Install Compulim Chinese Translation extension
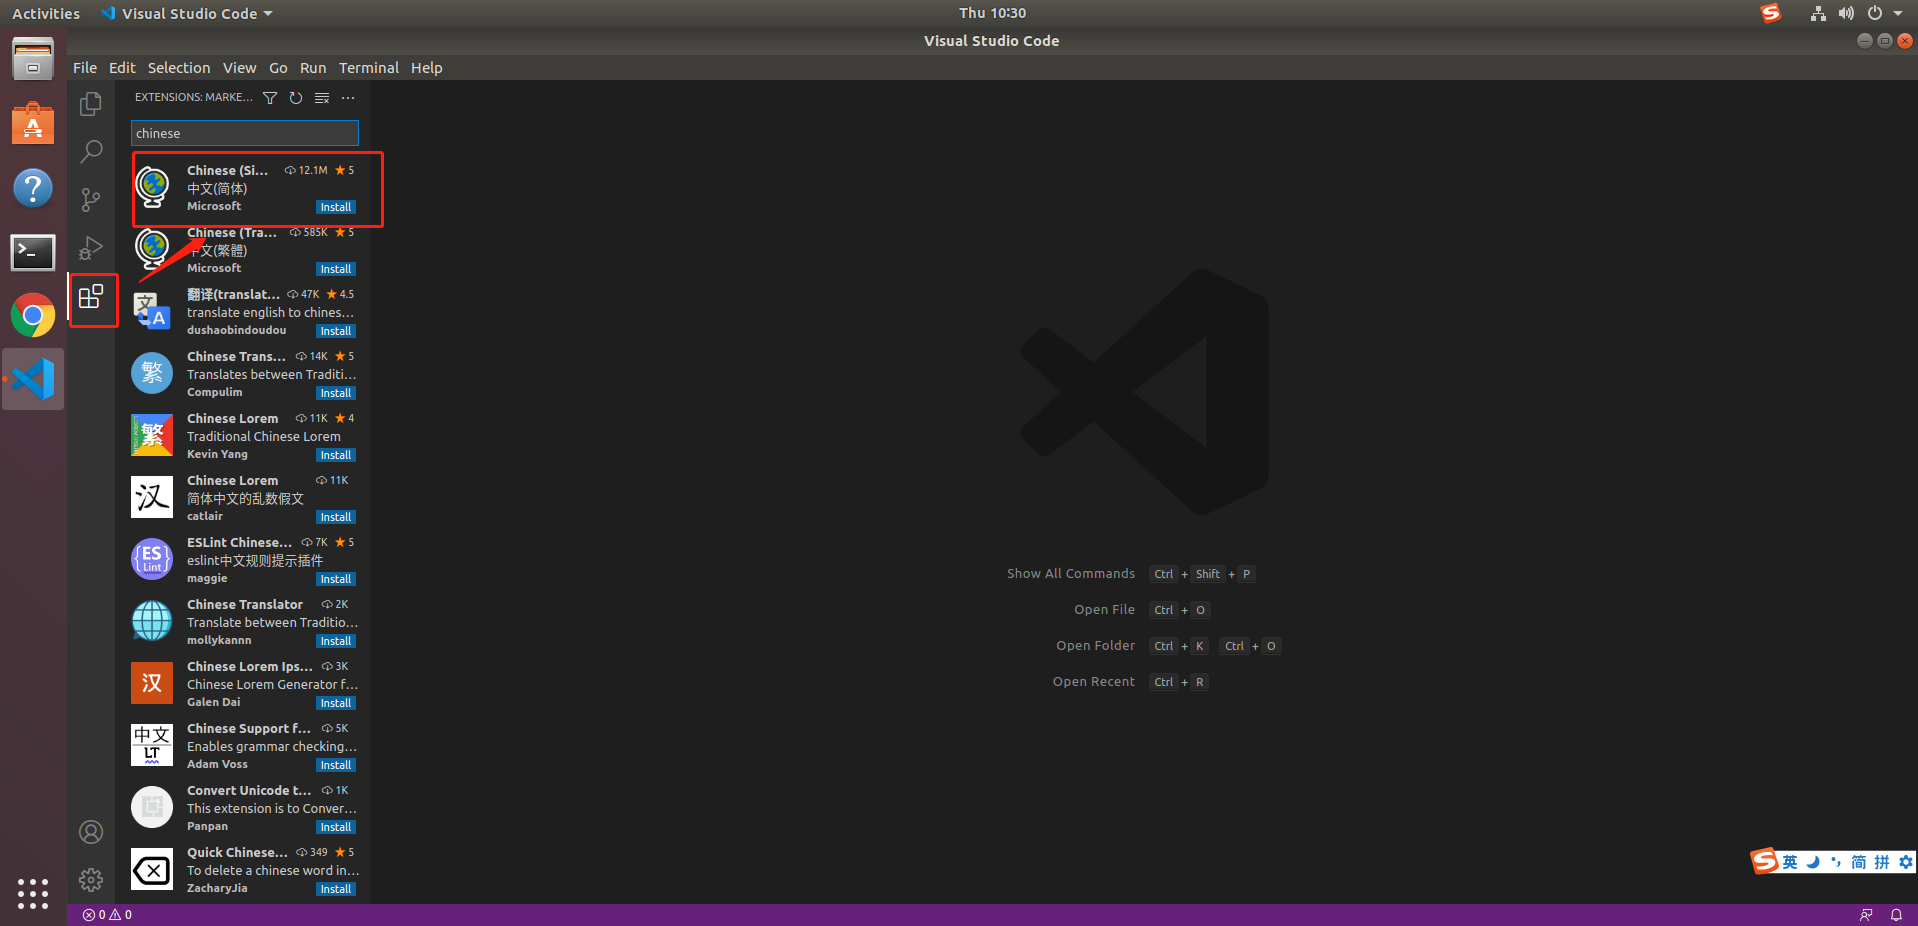Viewport: 1918px width, 926px height. (336, 393)
